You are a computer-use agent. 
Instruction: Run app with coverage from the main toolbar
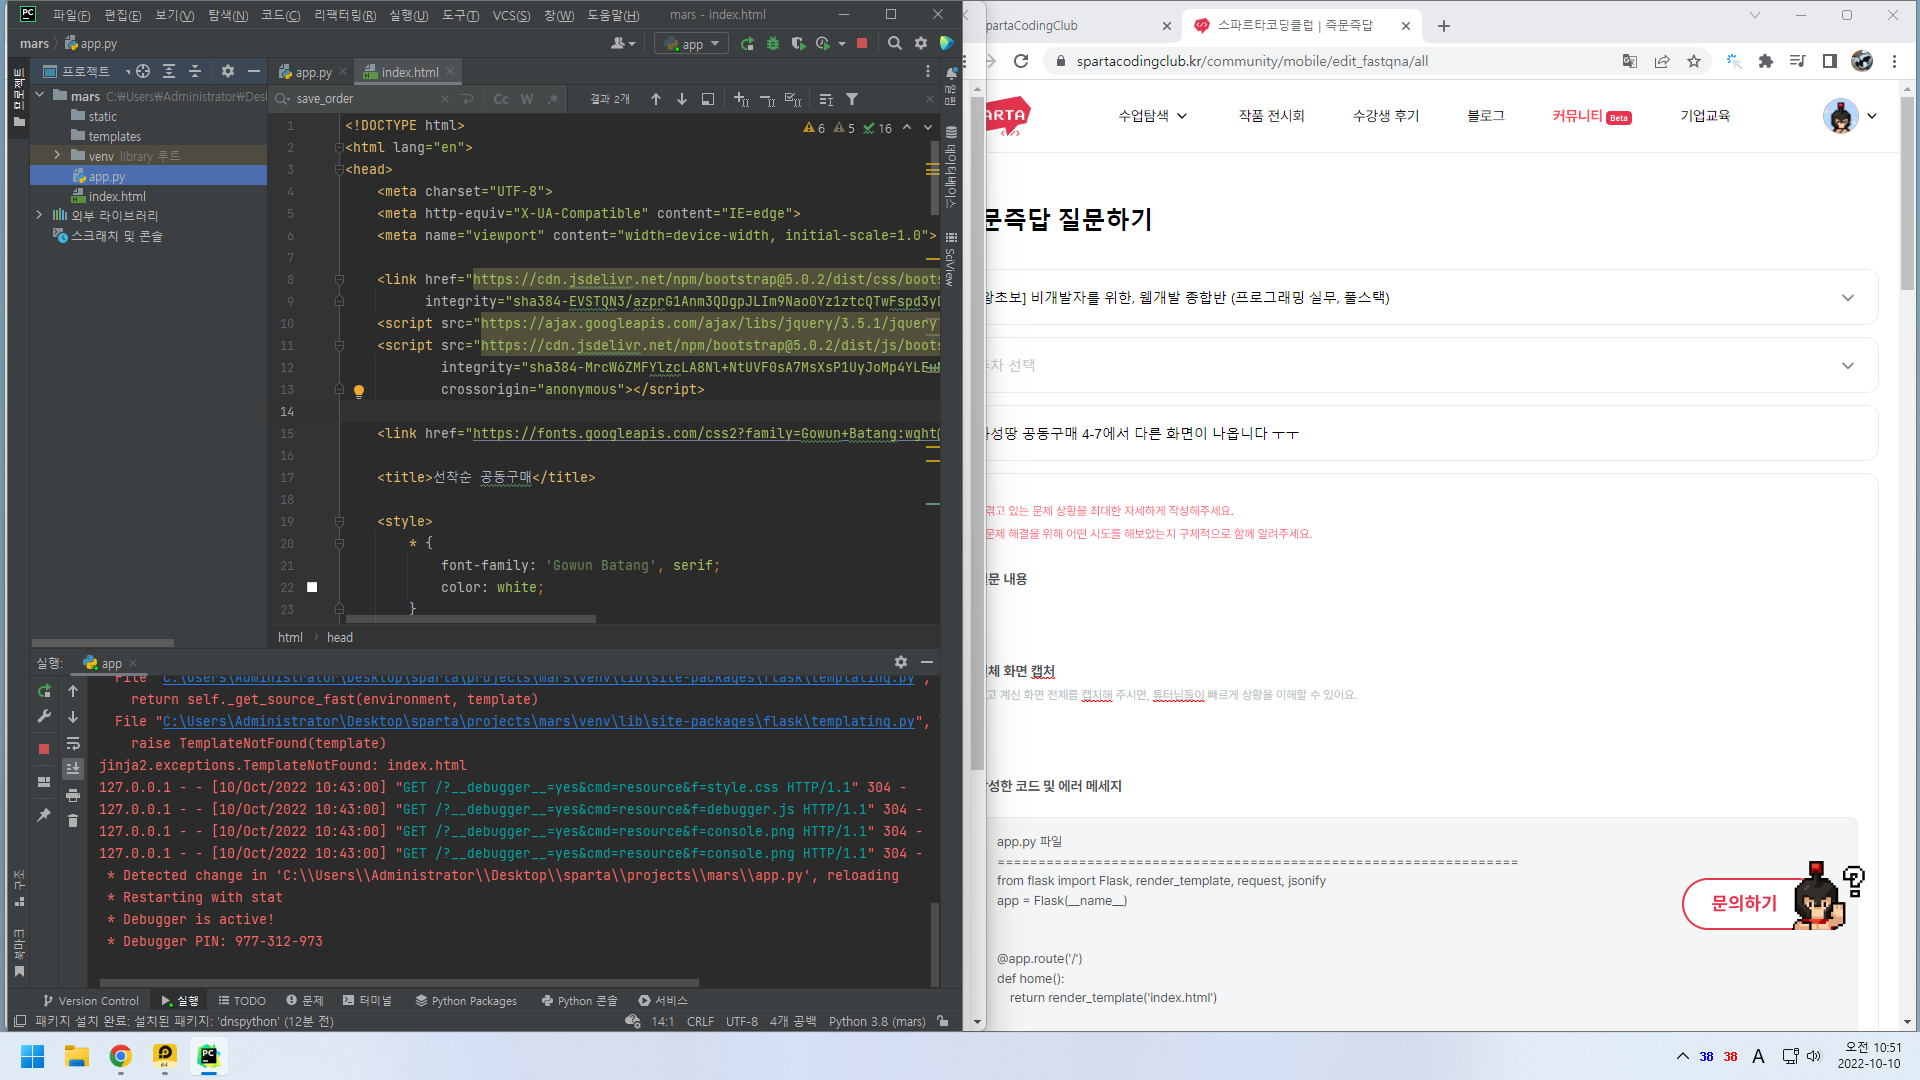tap(798, 44)
